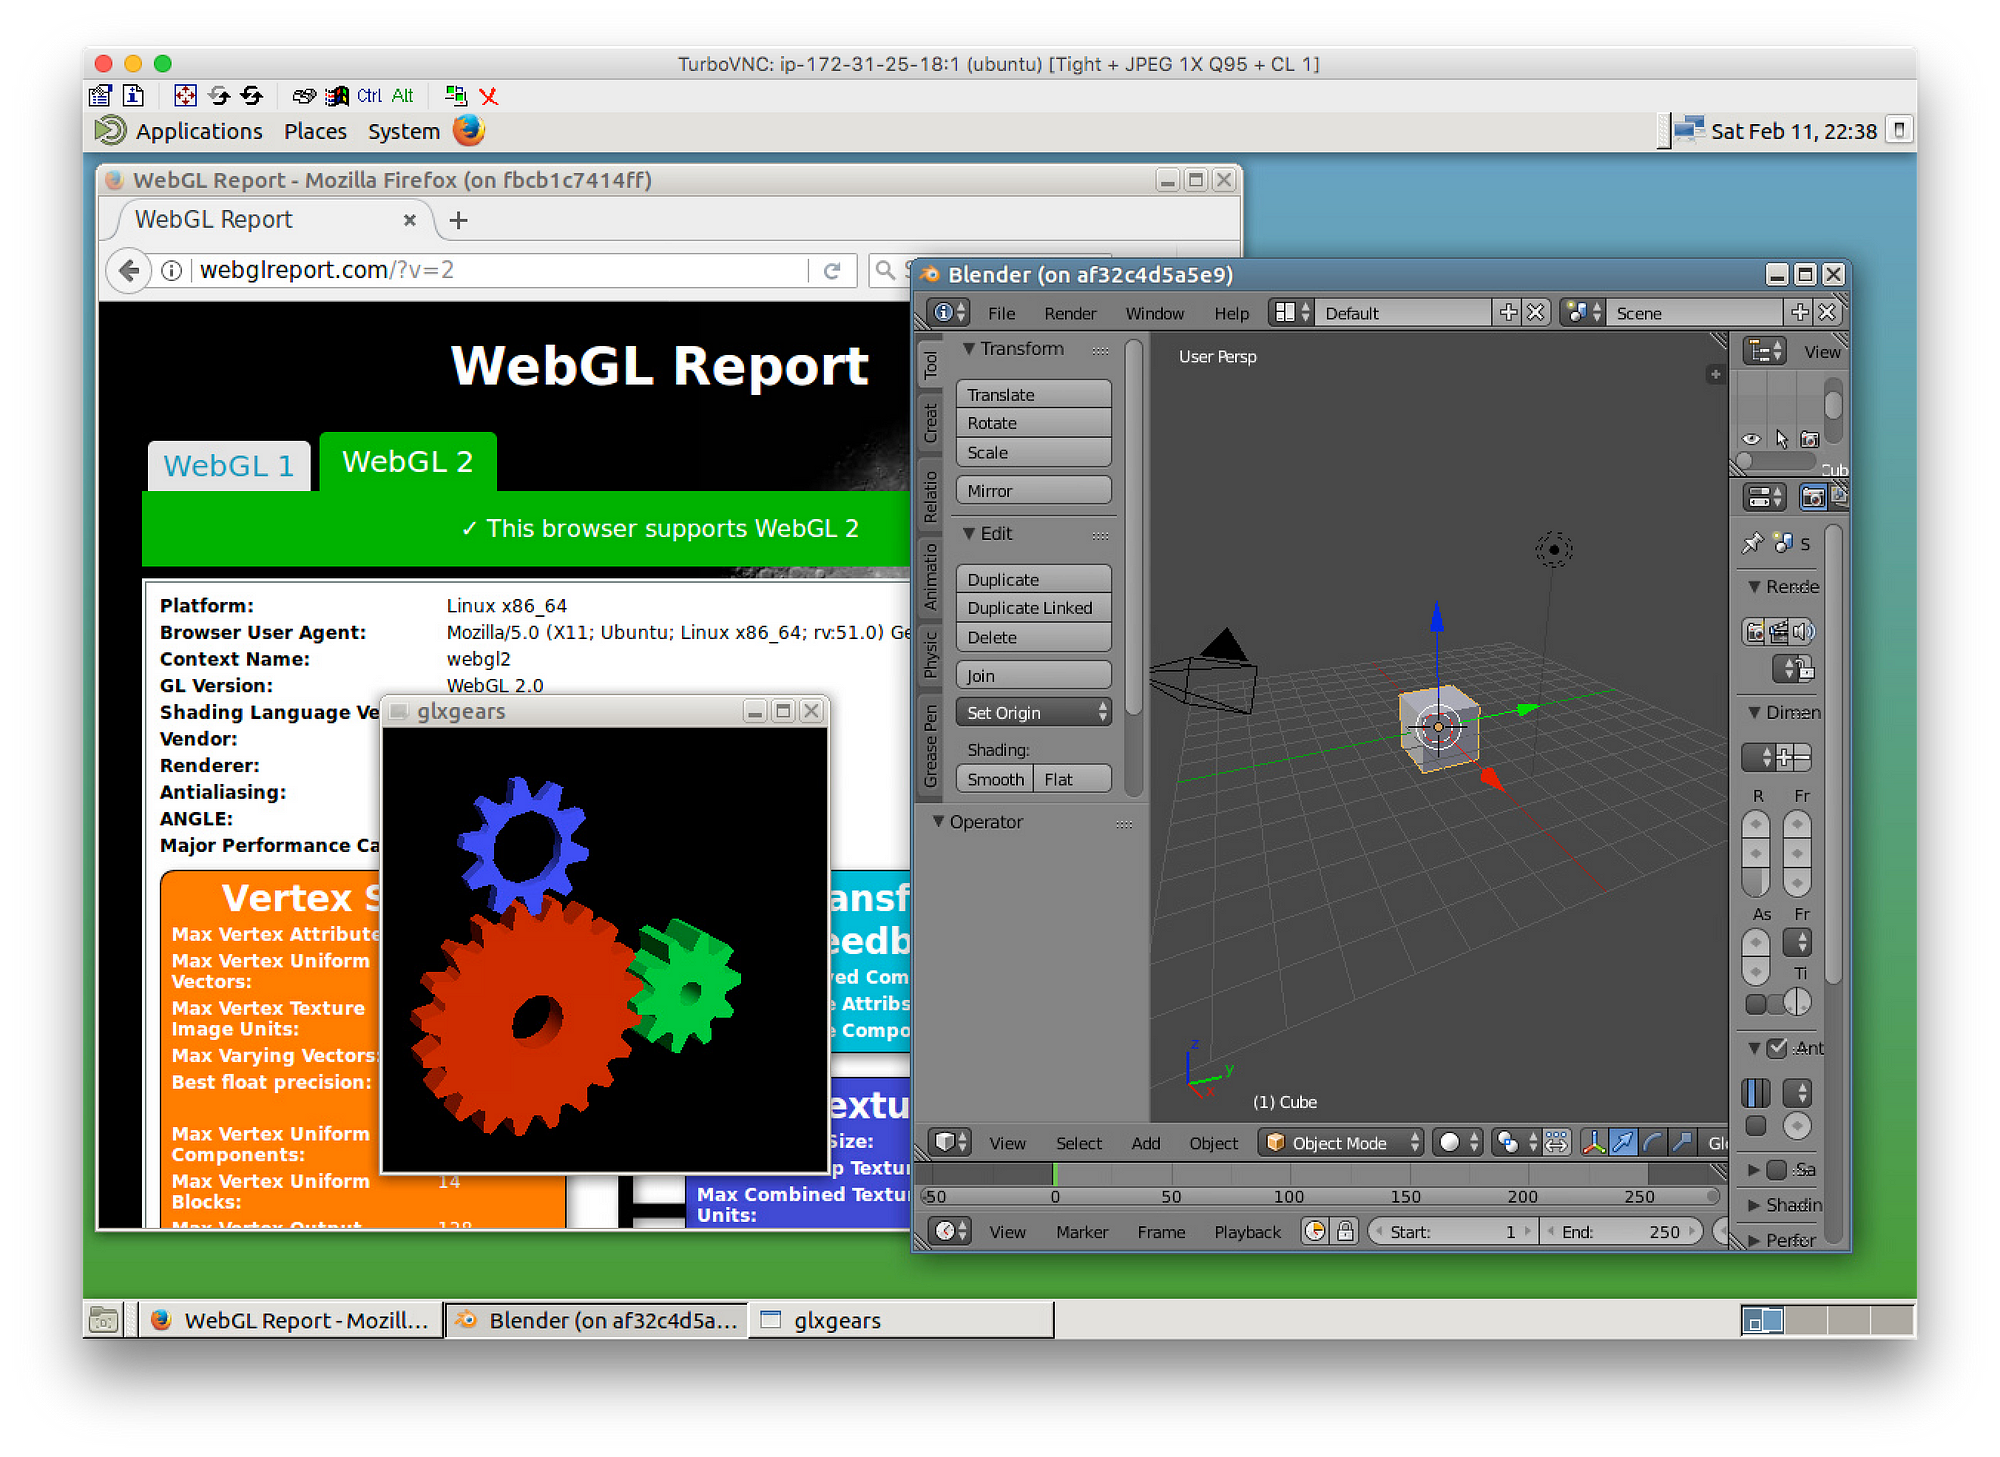The width and height of the screenshot is (2000, 1457).
Task: Toggle timeline preview range clock icon
Action: coord(1315,1232)
